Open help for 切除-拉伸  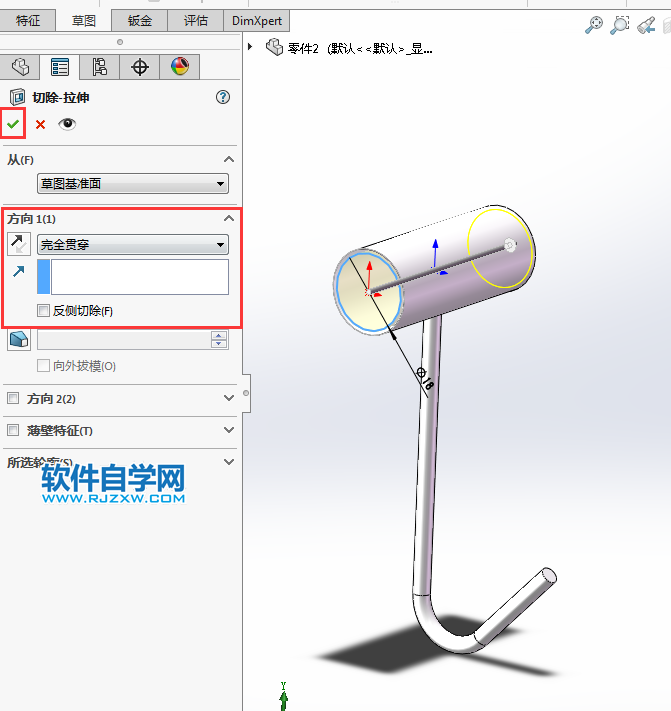[x=223, y=97]
